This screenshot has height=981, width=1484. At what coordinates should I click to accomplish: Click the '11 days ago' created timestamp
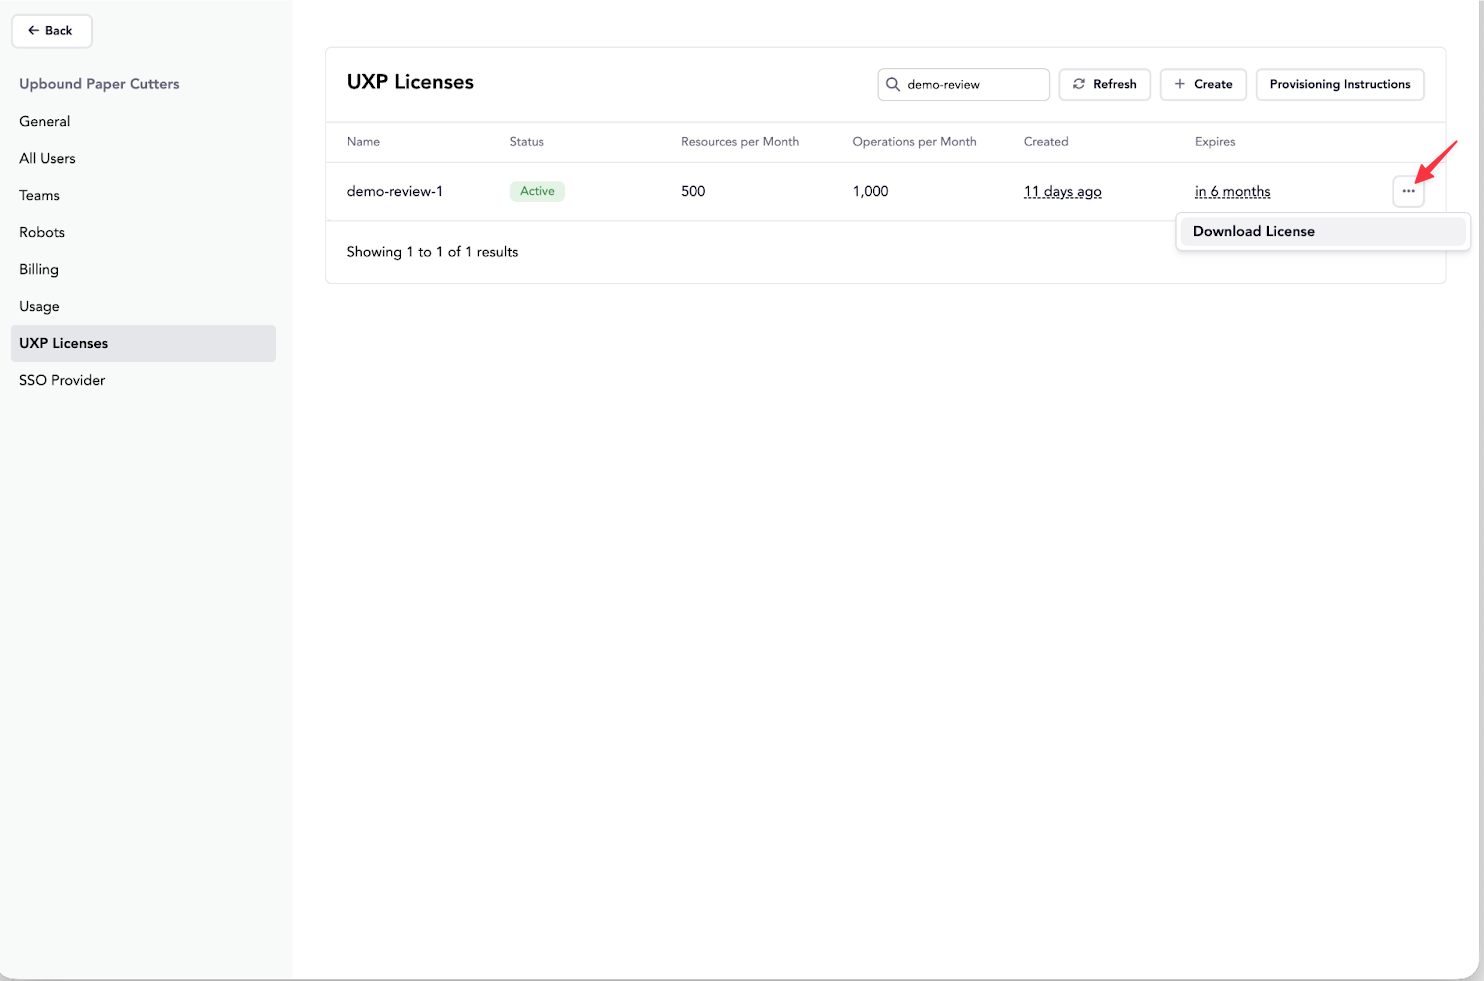(x=1062, y=191)
